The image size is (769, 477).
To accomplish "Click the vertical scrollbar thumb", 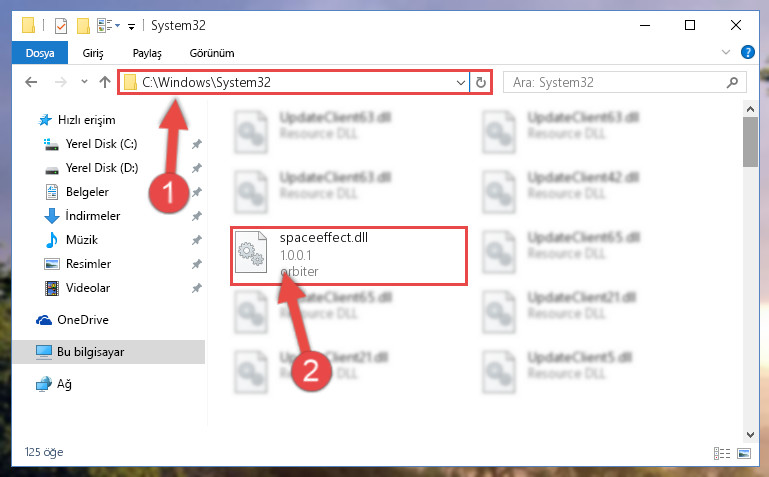I will (750, 142).
